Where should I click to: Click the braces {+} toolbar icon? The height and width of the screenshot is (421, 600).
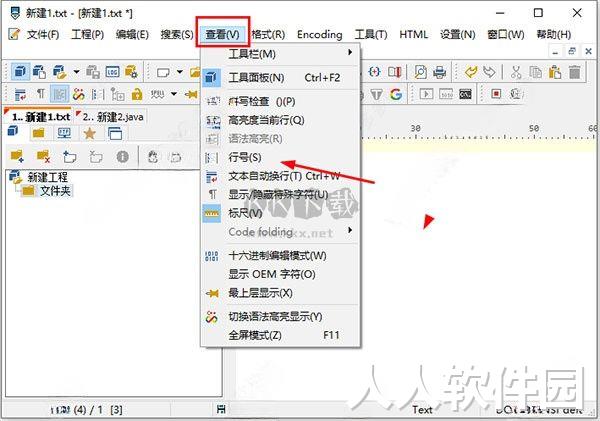pos(374,72)
